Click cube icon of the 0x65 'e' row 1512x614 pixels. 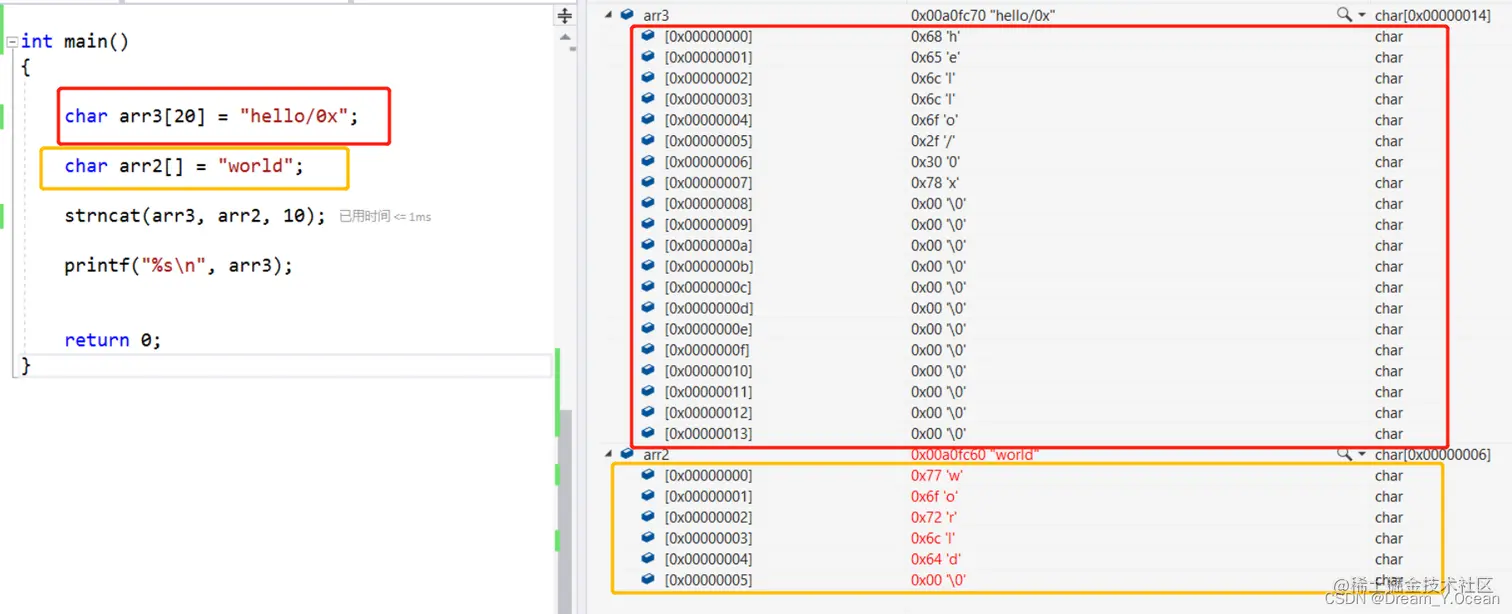[648, 57]
